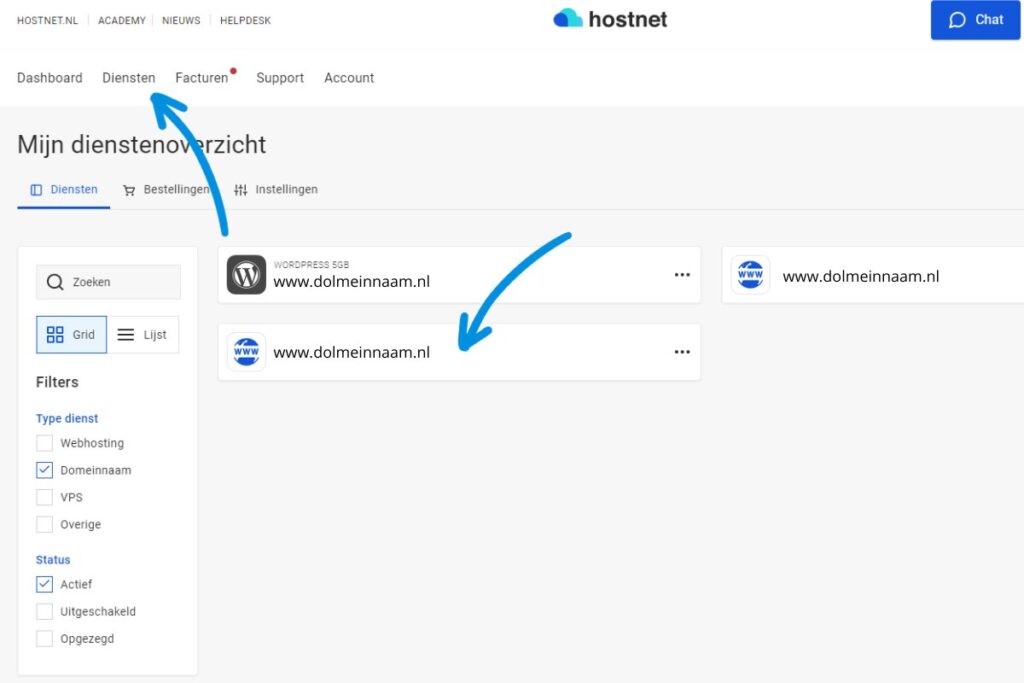This screenshot has height=683, width=1024.
Task: Open the Bestellingen tab
Action: coord(166,189)
